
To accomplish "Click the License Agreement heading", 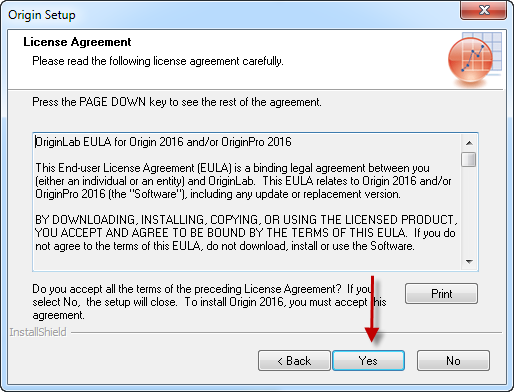I will pyautogui.click(x=77, y=42).
